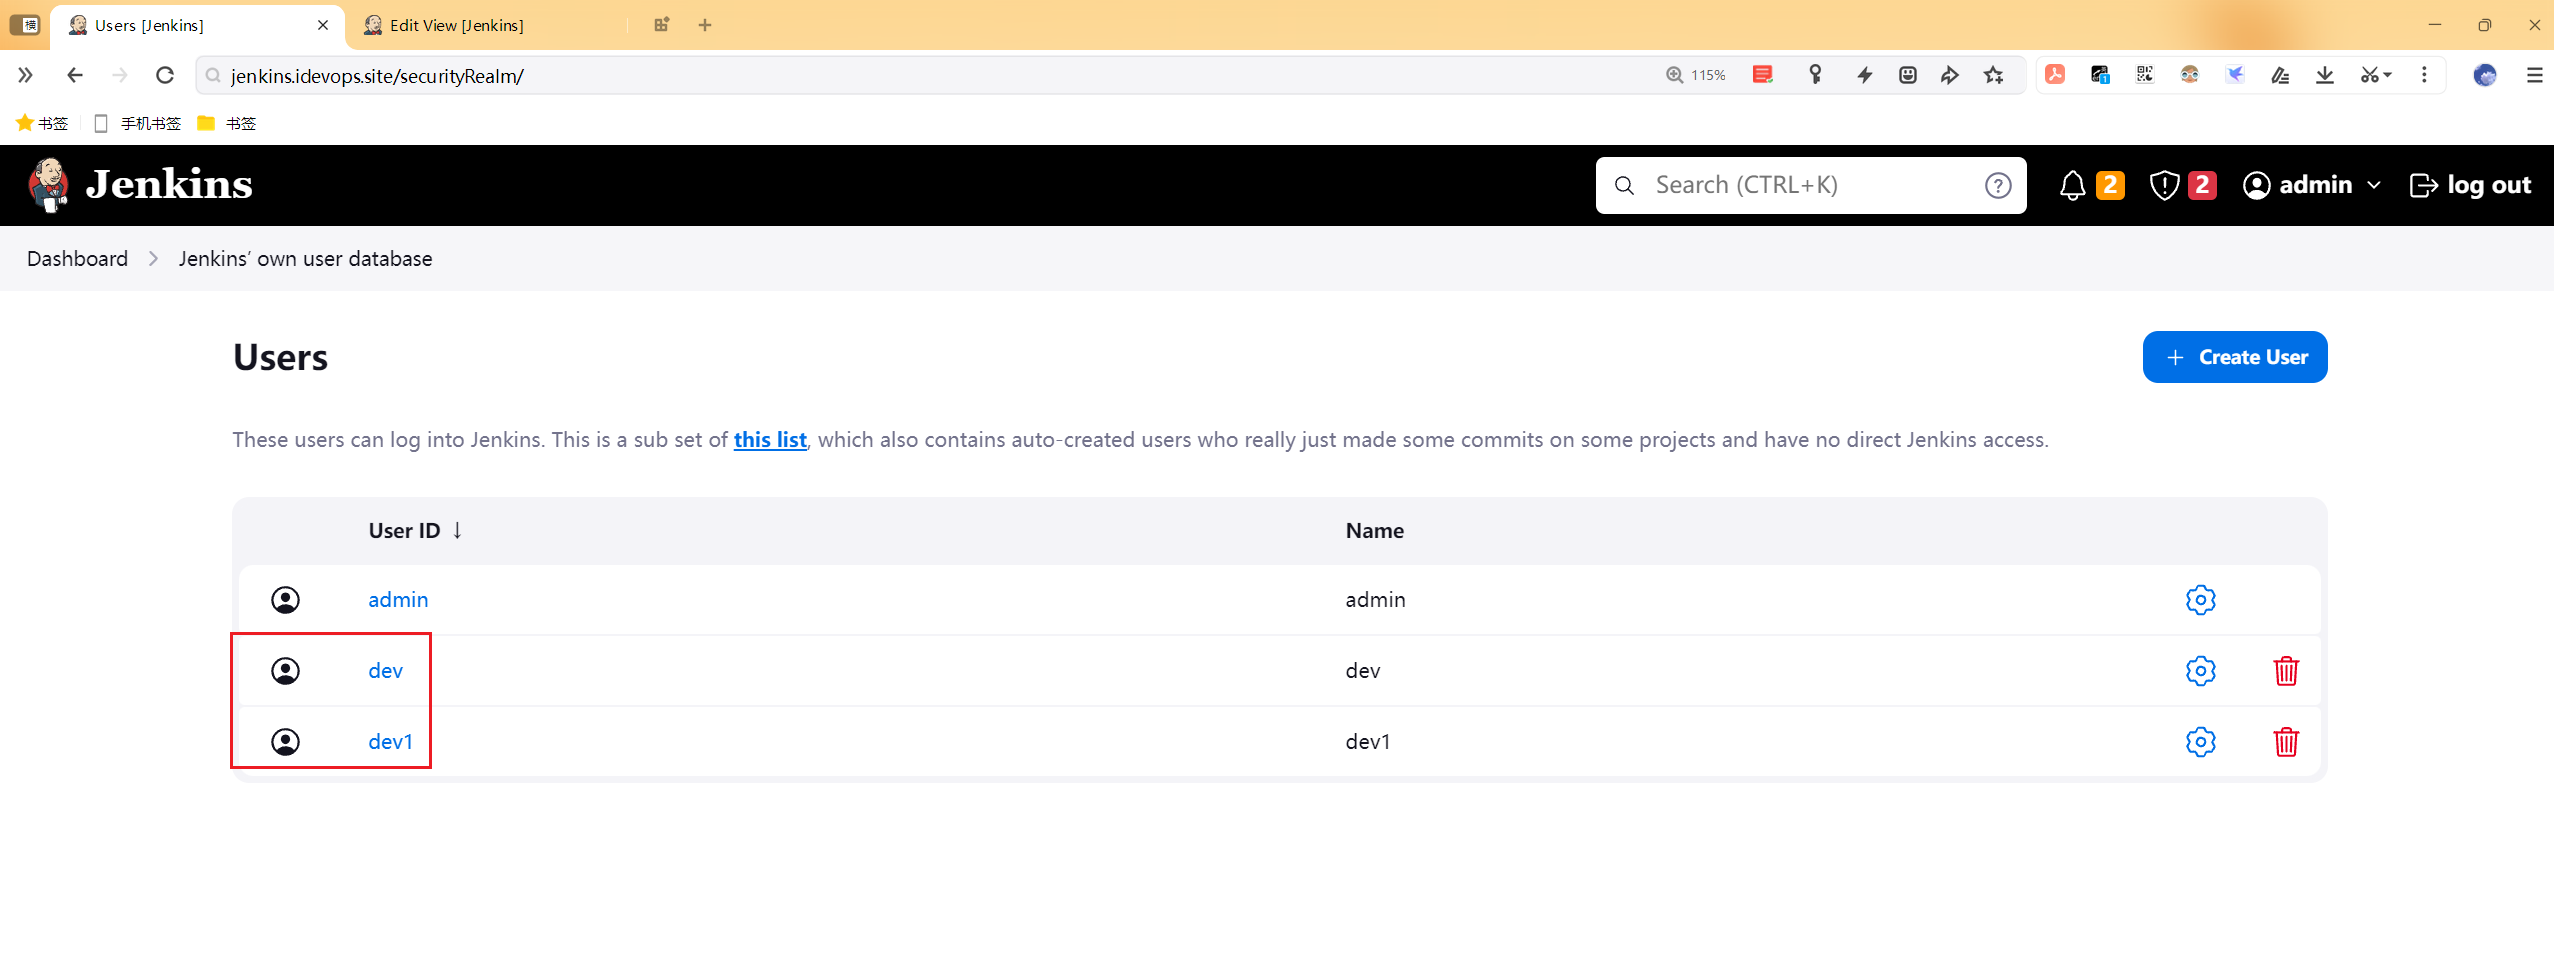The width and height of the screenshot is (2554, 979).
Task: Click the browser address bar URL
Action: [x=377, y=76]
